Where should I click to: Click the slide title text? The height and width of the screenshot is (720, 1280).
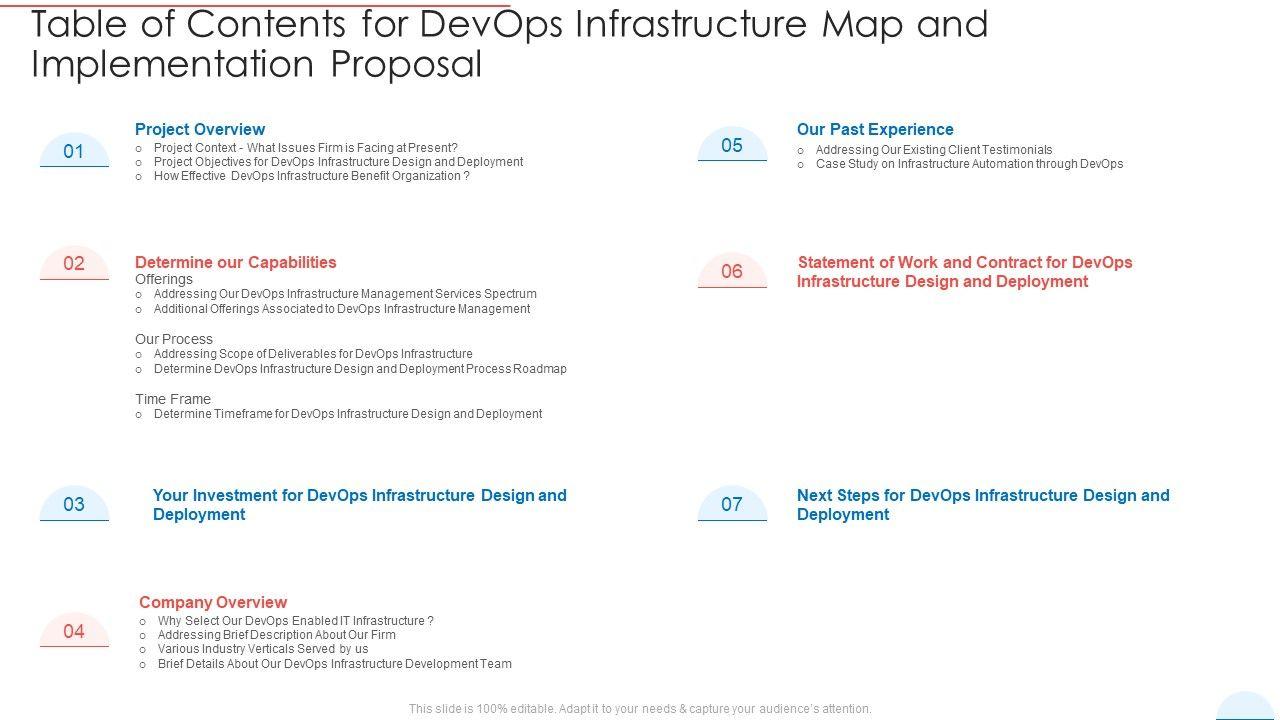510,43
